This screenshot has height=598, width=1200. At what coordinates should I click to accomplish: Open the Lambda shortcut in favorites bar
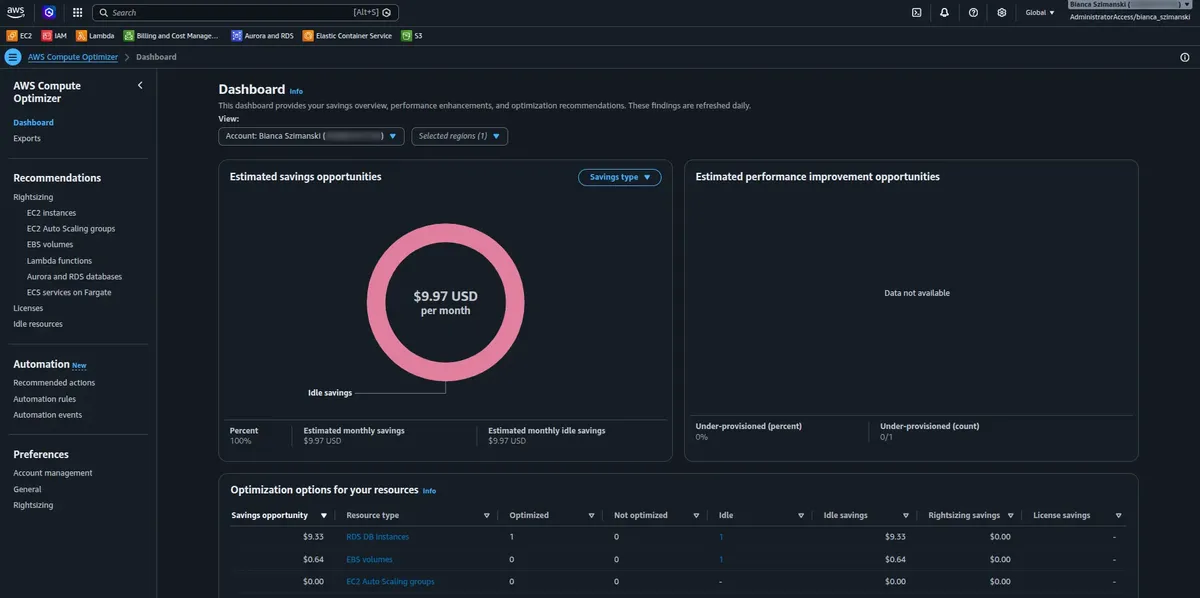click(x=95, y=35)
